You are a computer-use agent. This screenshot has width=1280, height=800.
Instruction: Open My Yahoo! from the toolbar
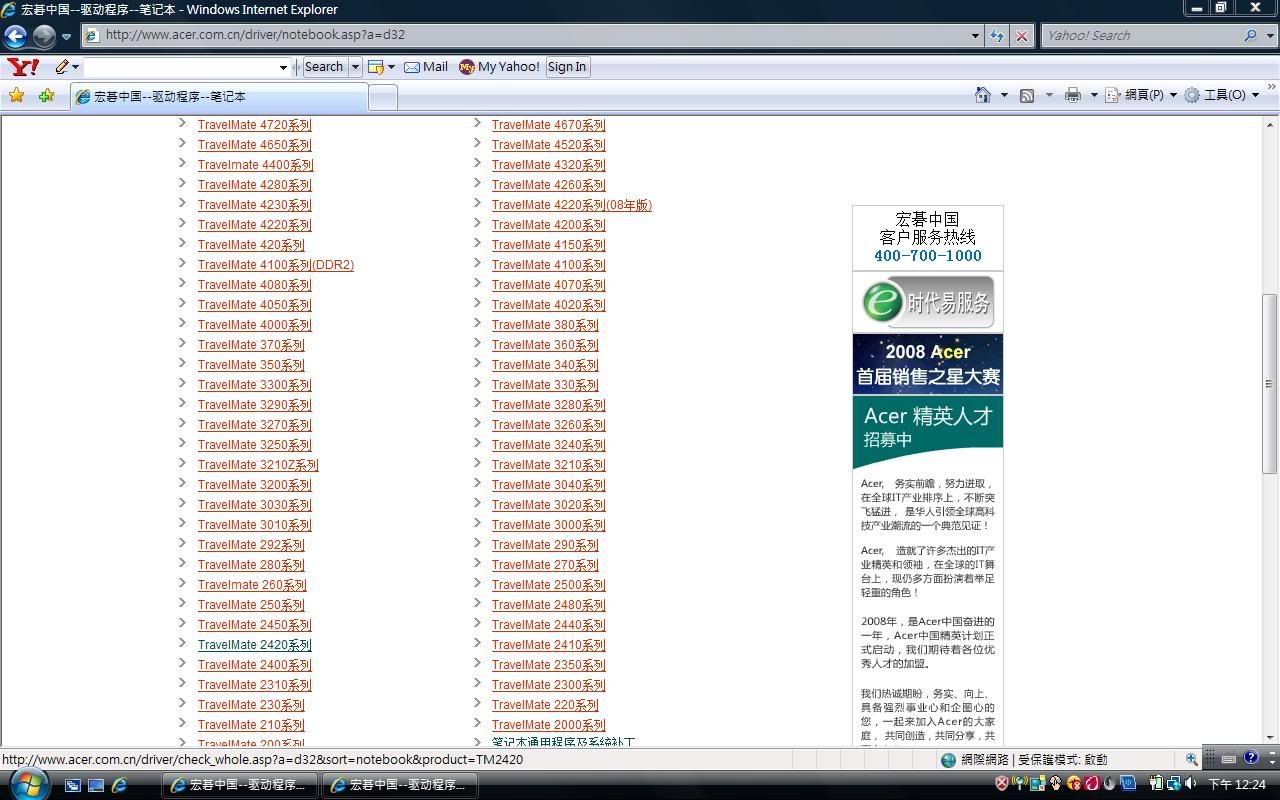click(x=499, y=67)
